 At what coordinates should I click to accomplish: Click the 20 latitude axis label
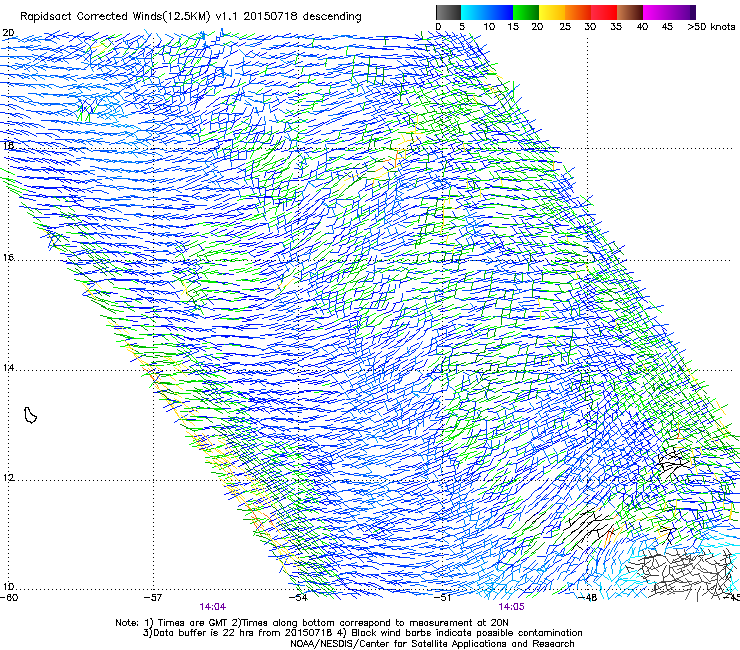8,33
